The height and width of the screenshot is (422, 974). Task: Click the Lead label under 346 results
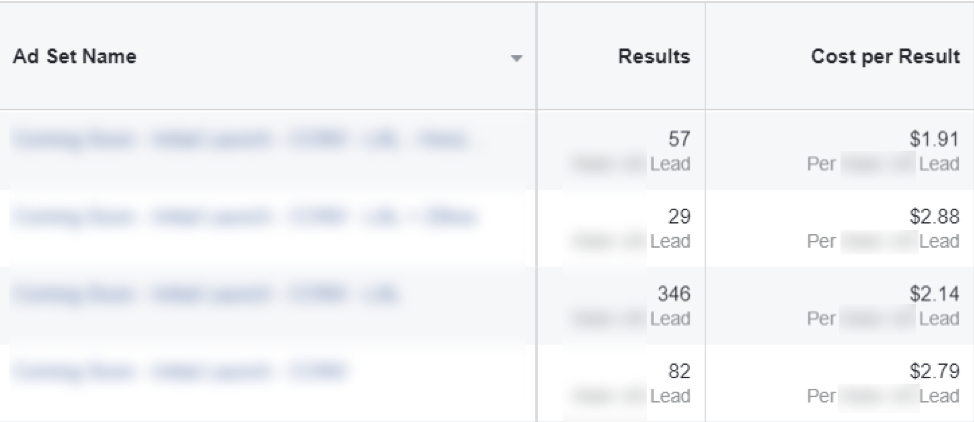tap(670, 318)
